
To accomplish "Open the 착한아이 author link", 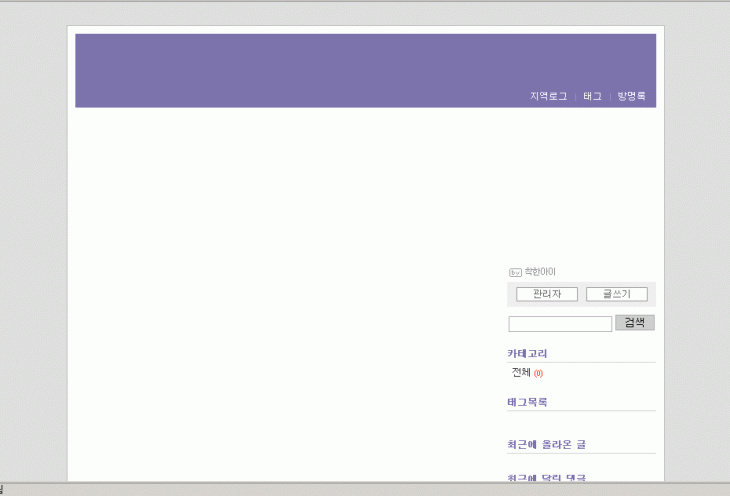I will (x=540, y=272).
